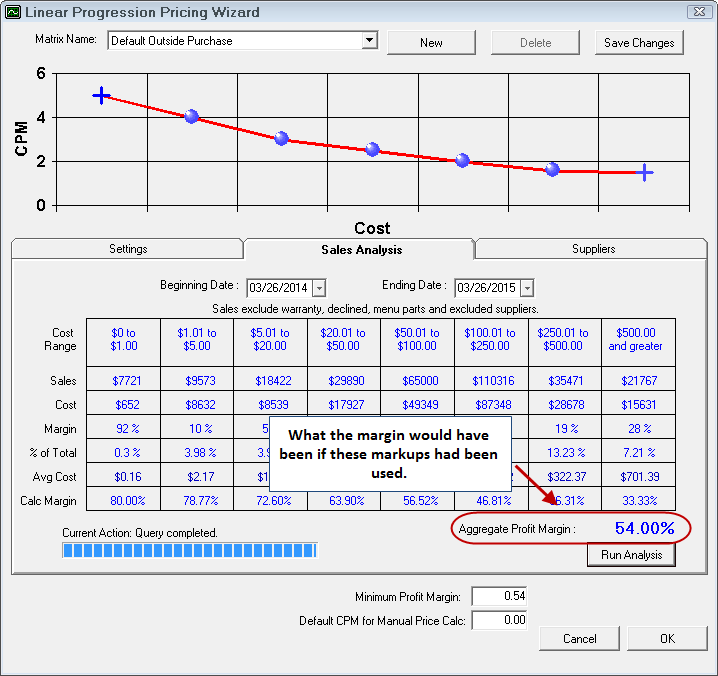This screenshot has height=676, width=718.
Task: Close the Linear Progression Pricing Wizard window
Action: (x=698, y=13)
